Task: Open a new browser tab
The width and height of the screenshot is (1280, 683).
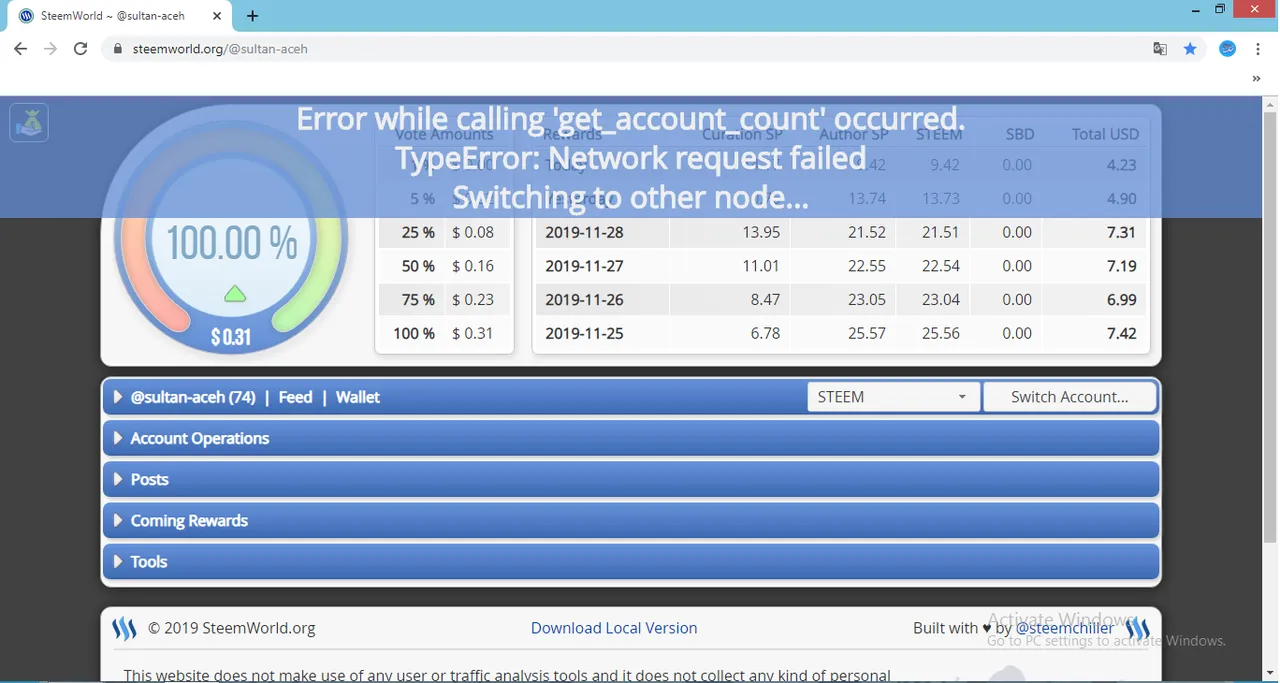Action: tap(253, 16)
